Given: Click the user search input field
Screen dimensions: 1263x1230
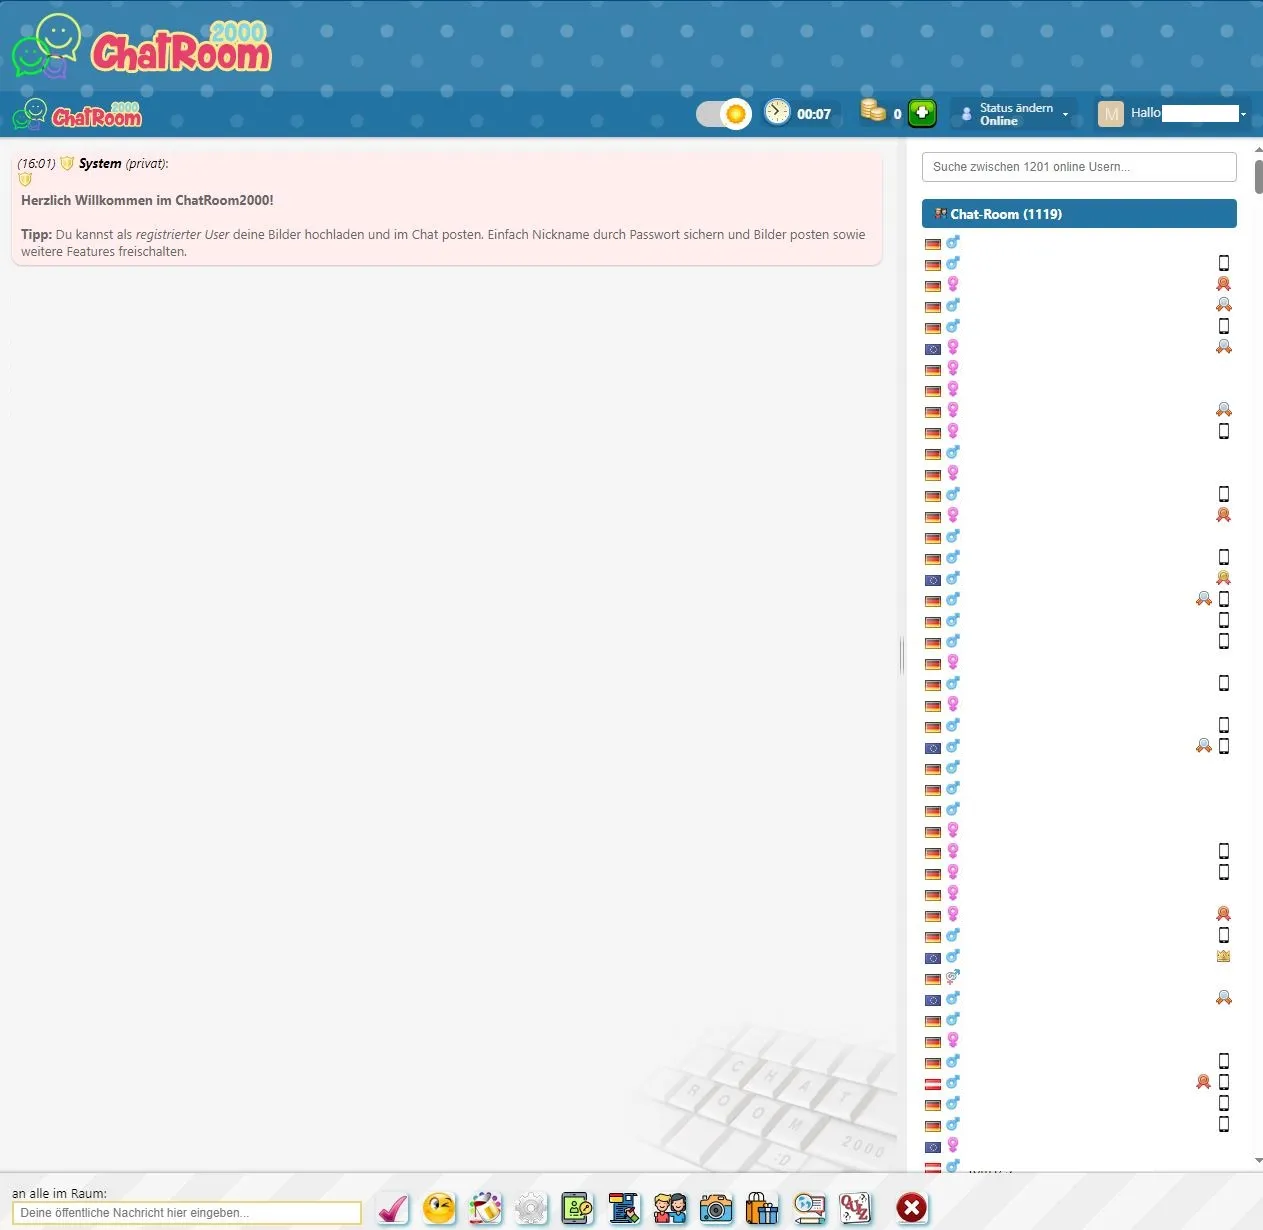Looking at the screenshot, I should (1079, 166).
